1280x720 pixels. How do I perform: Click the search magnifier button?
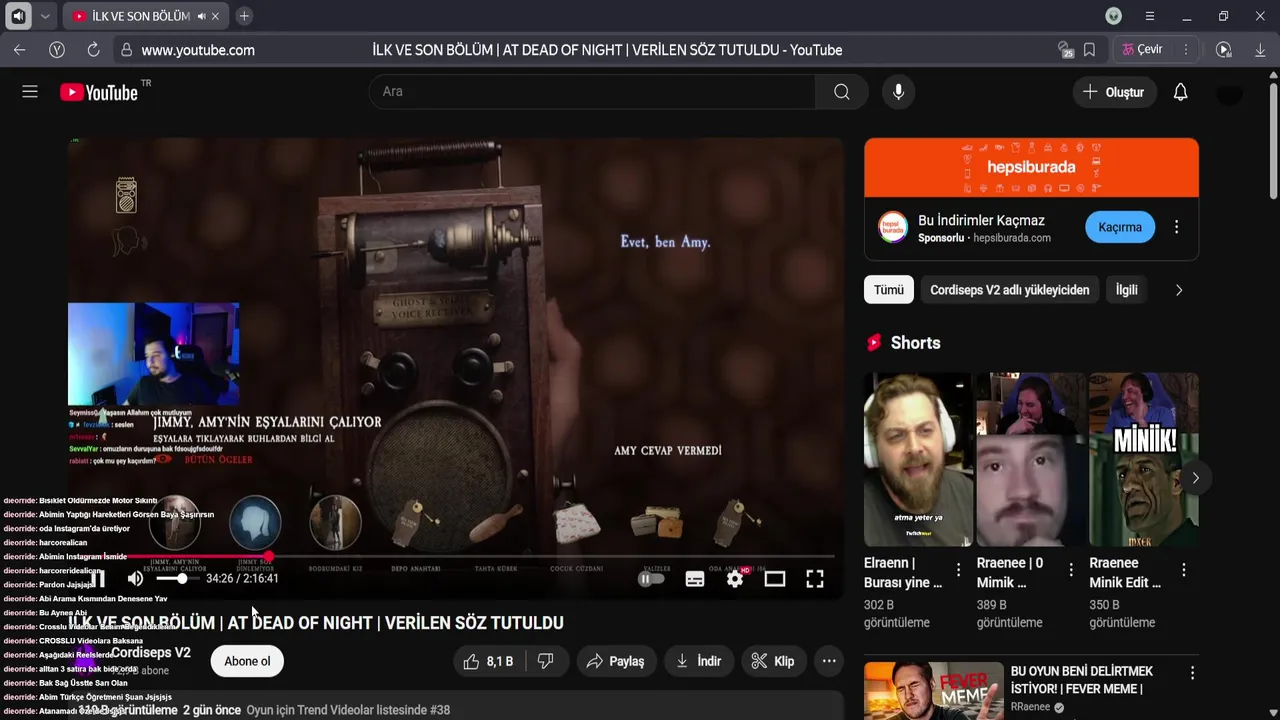pyautogui.click(x=842, y=92)
